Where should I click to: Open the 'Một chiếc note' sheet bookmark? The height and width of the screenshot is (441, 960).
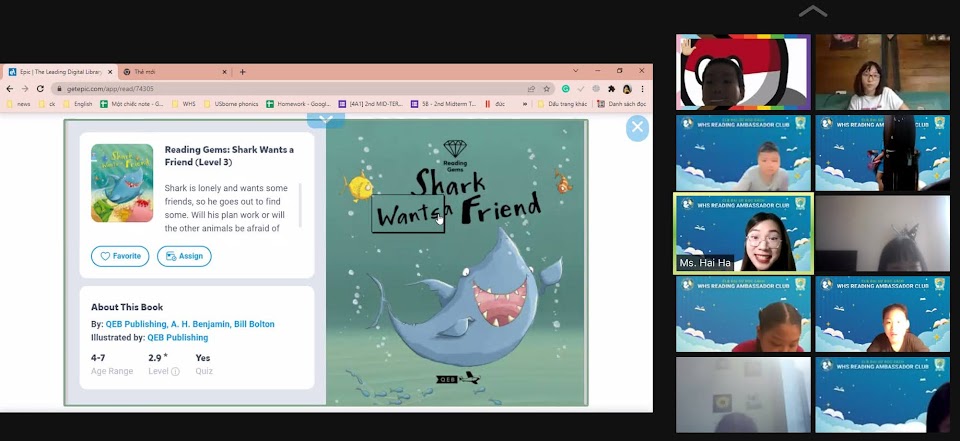tap(132, 104)
